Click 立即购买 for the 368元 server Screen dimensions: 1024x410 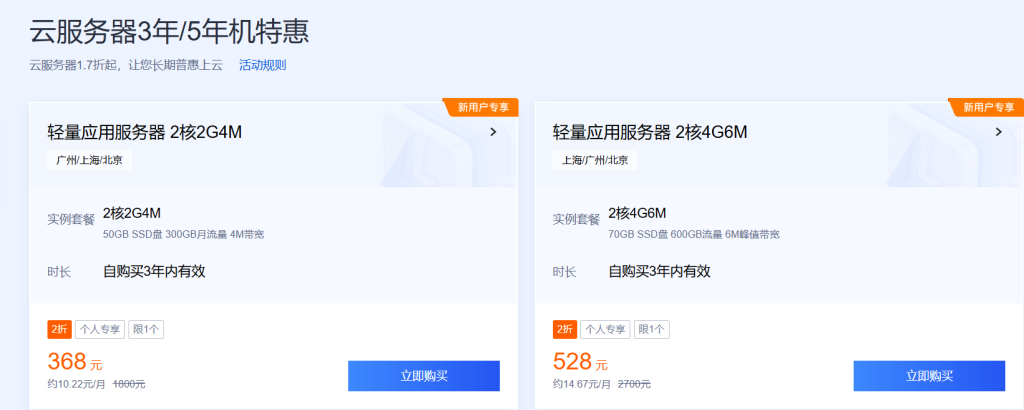[x=424, y=376]
